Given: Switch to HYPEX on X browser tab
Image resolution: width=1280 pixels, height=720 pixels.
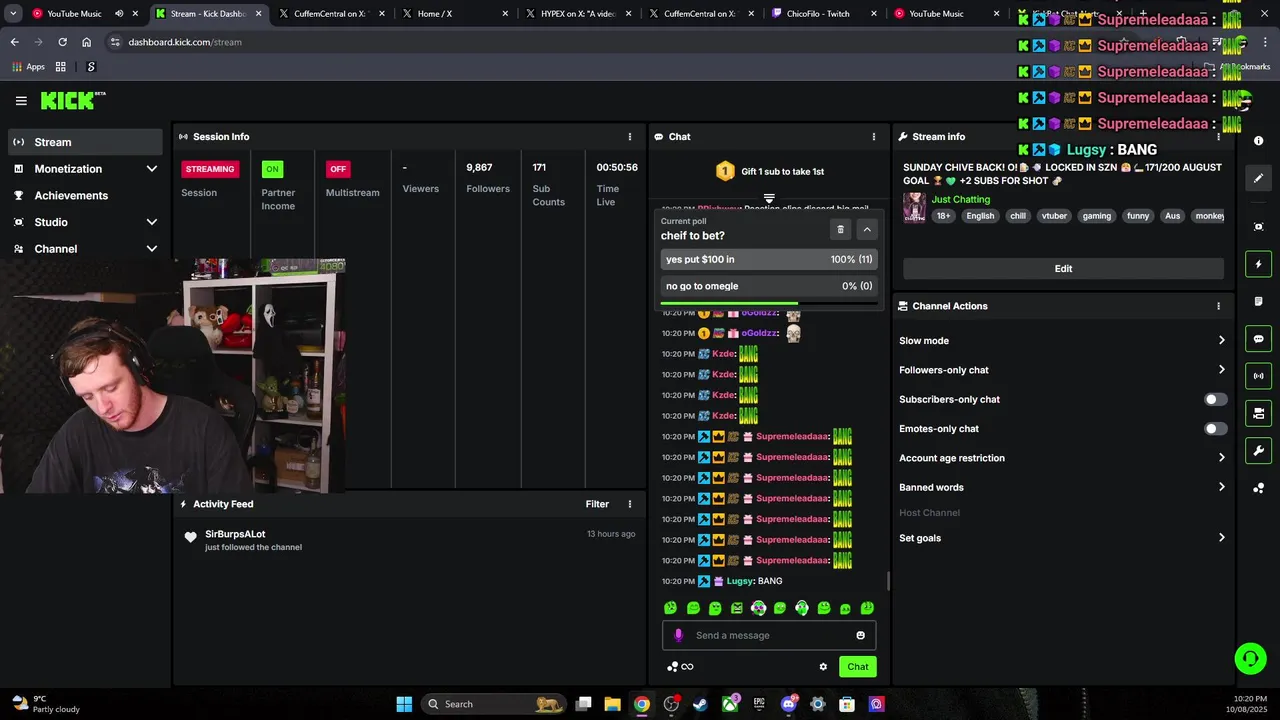Looking at the screenshot, I should pos(579,14).
